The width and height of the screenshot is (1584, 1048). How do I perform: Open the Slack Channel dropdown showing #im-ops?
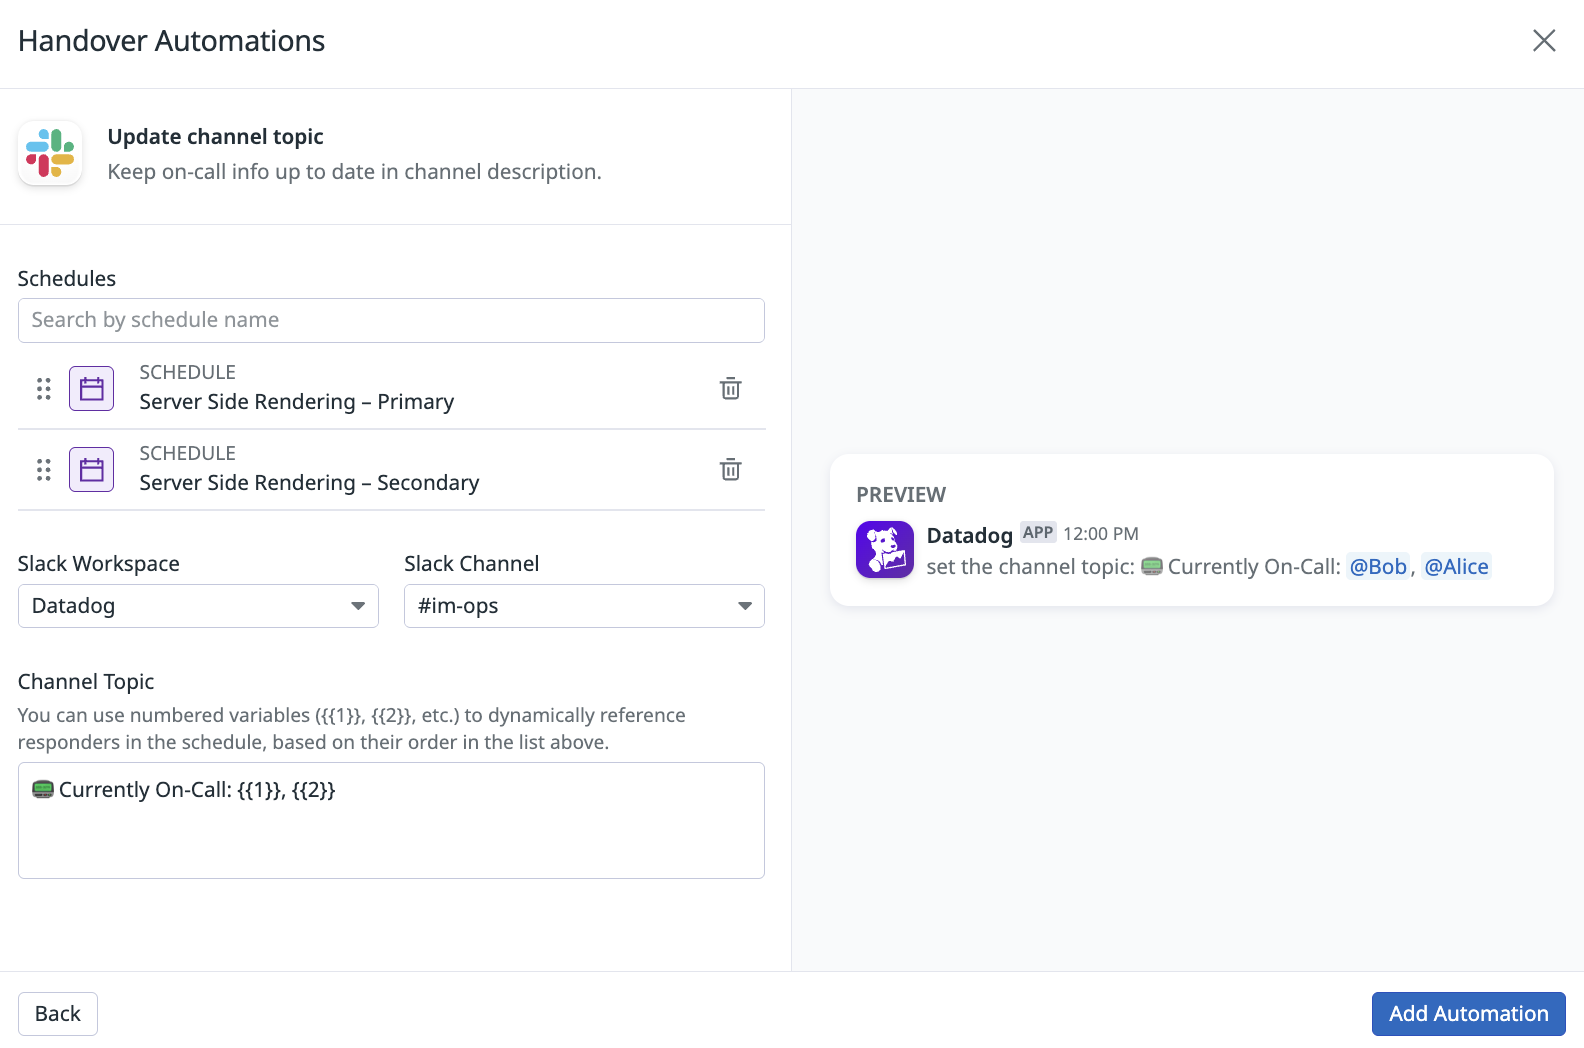click(x=584, y=606)
